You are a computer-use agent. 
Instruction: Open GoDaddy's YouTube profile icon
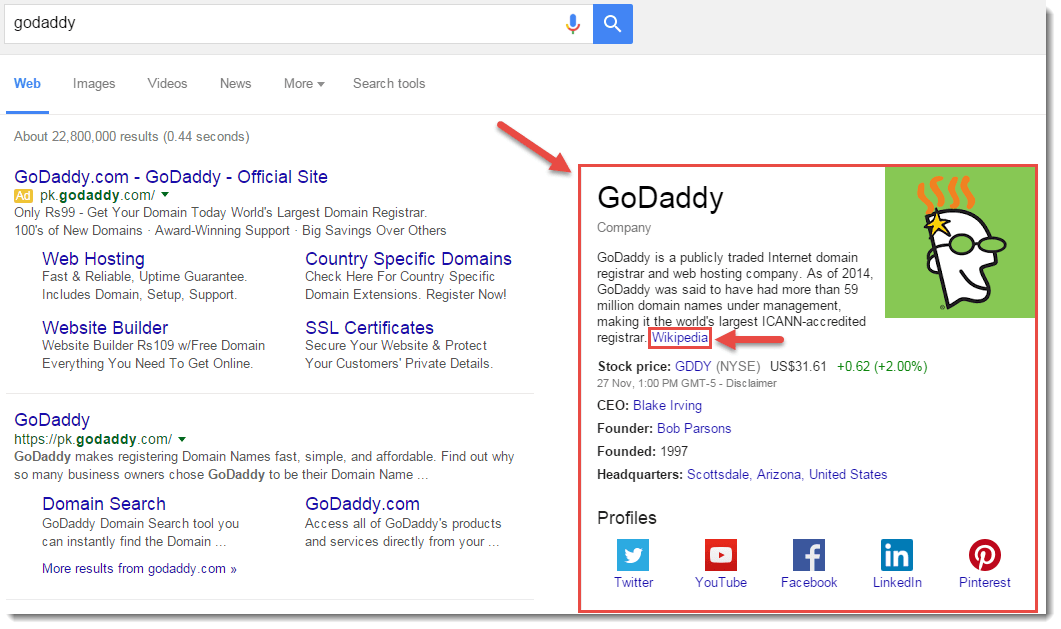click(721, 555)
